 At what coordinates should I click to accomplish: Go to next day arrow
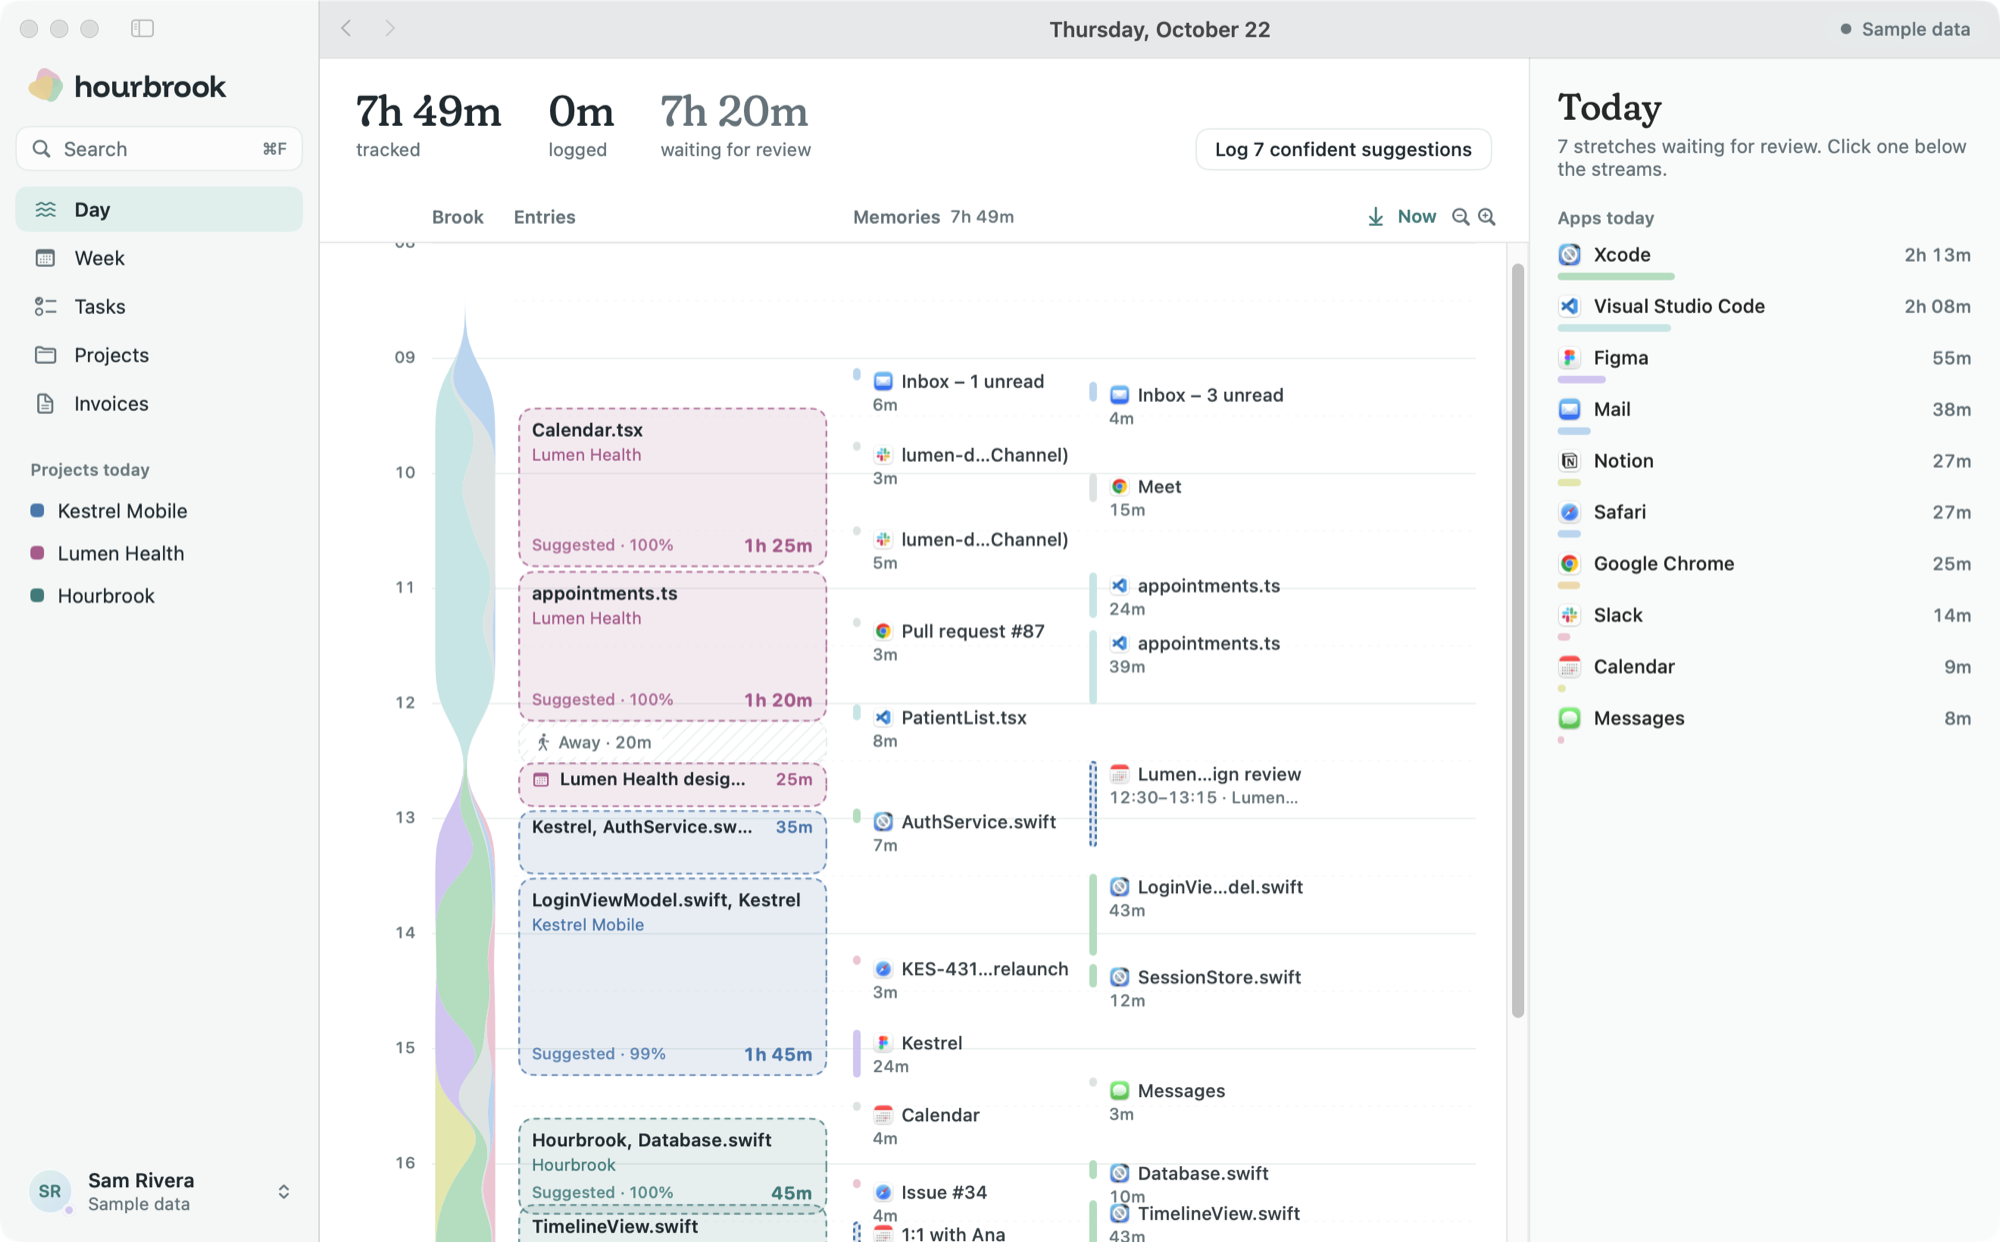tap(390, 28)
